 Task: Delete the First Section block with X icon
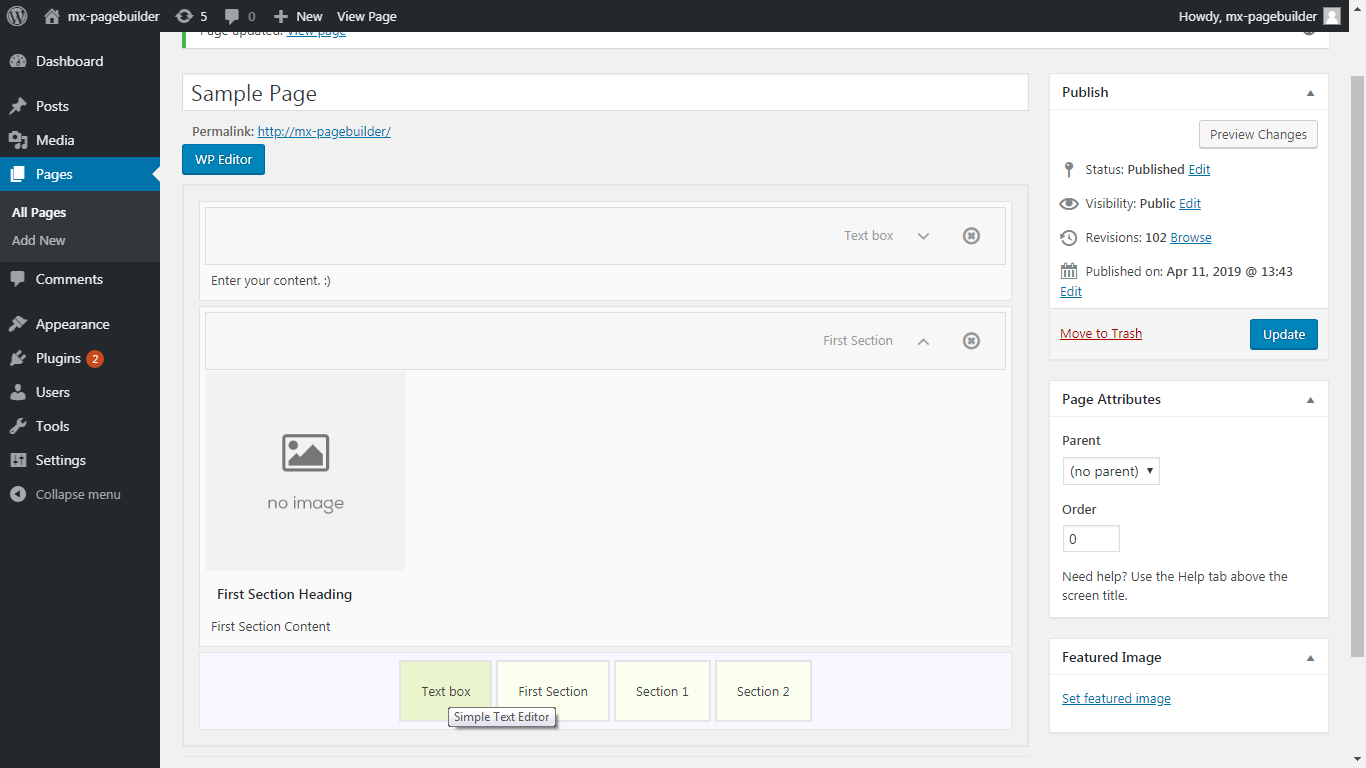pyautogui.click(x=971, y=341)
